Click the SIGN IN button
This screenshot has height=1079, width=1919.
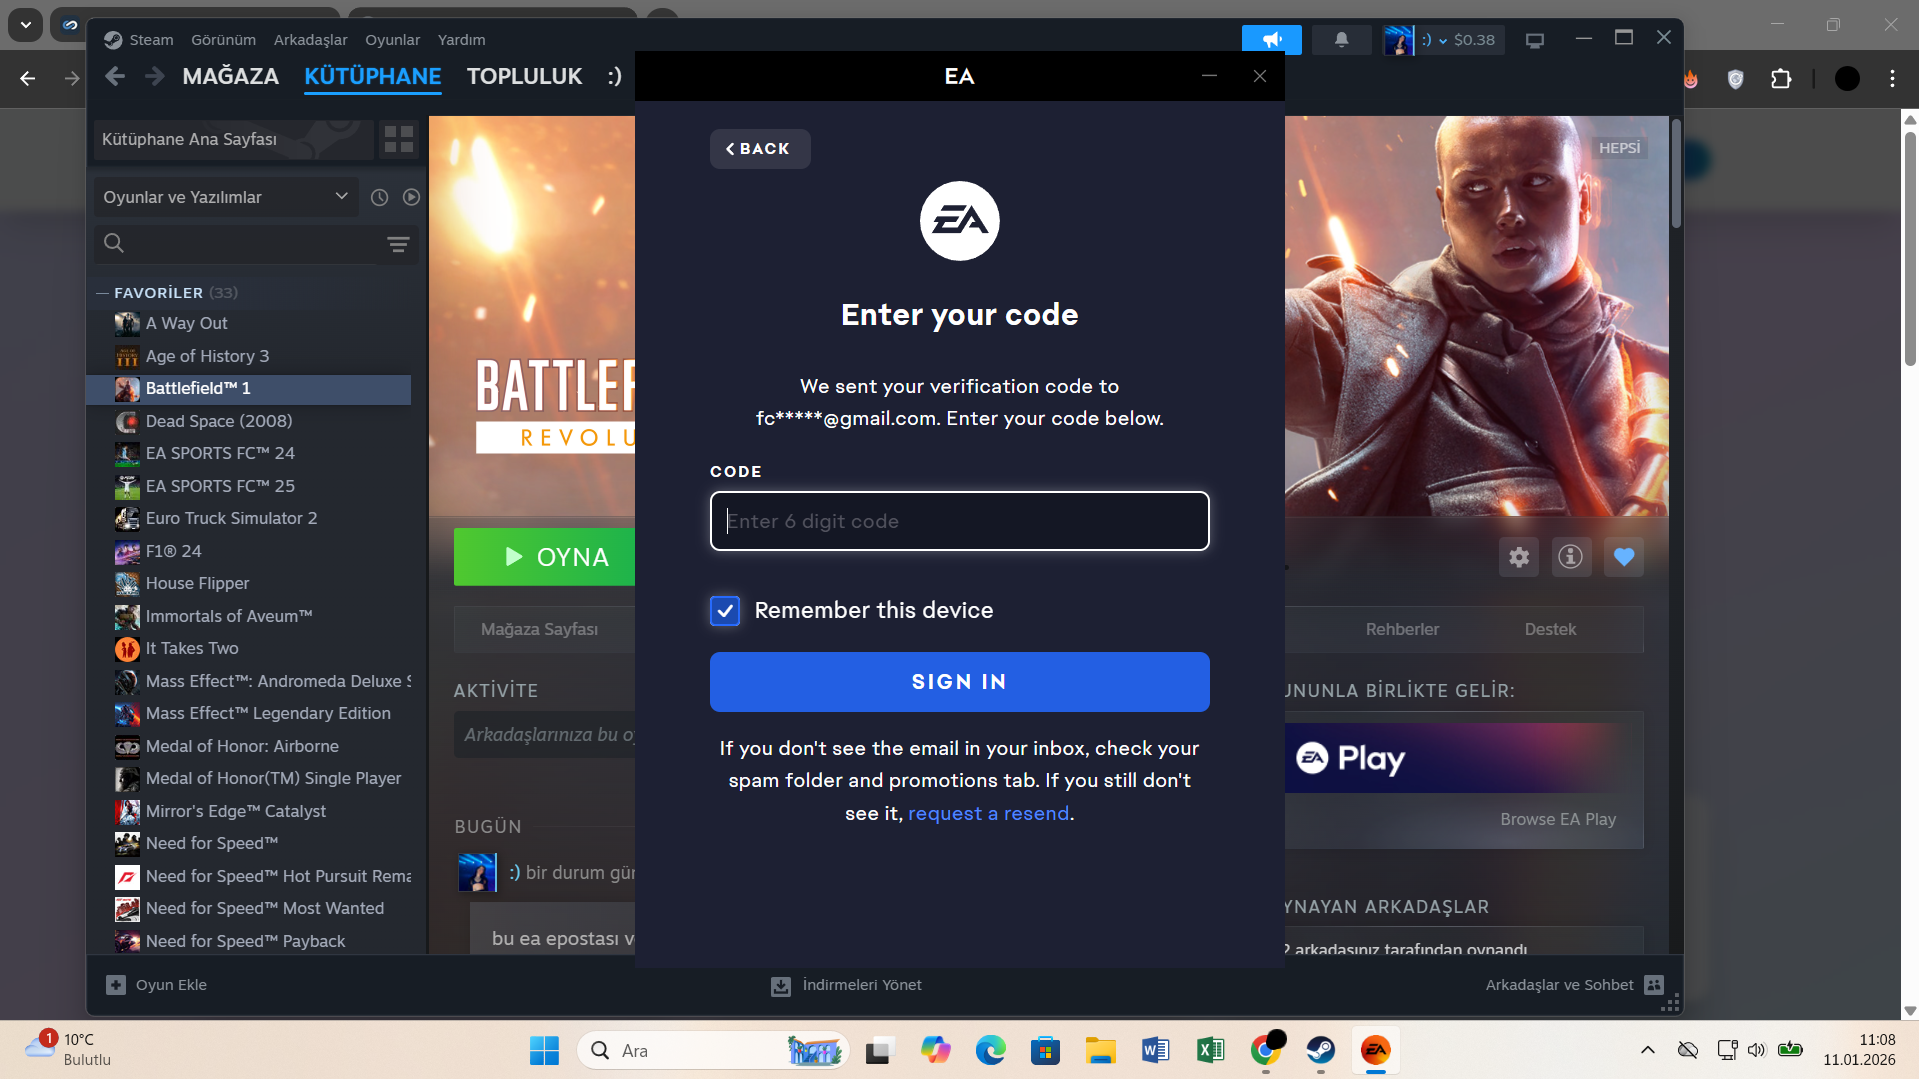959,682
